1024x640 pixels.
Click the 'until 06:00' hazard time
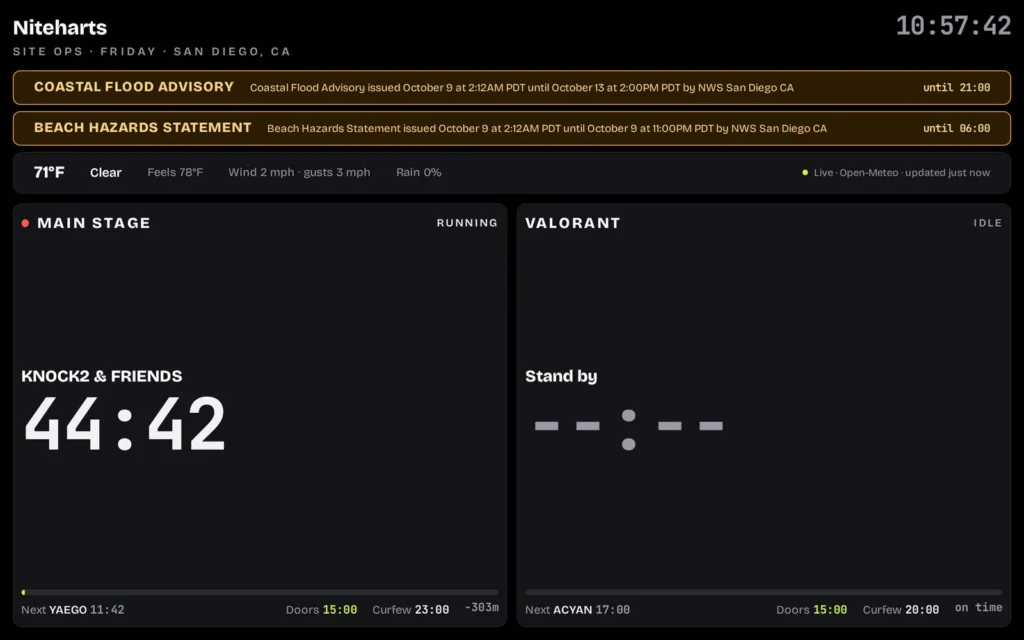(957, 128)
